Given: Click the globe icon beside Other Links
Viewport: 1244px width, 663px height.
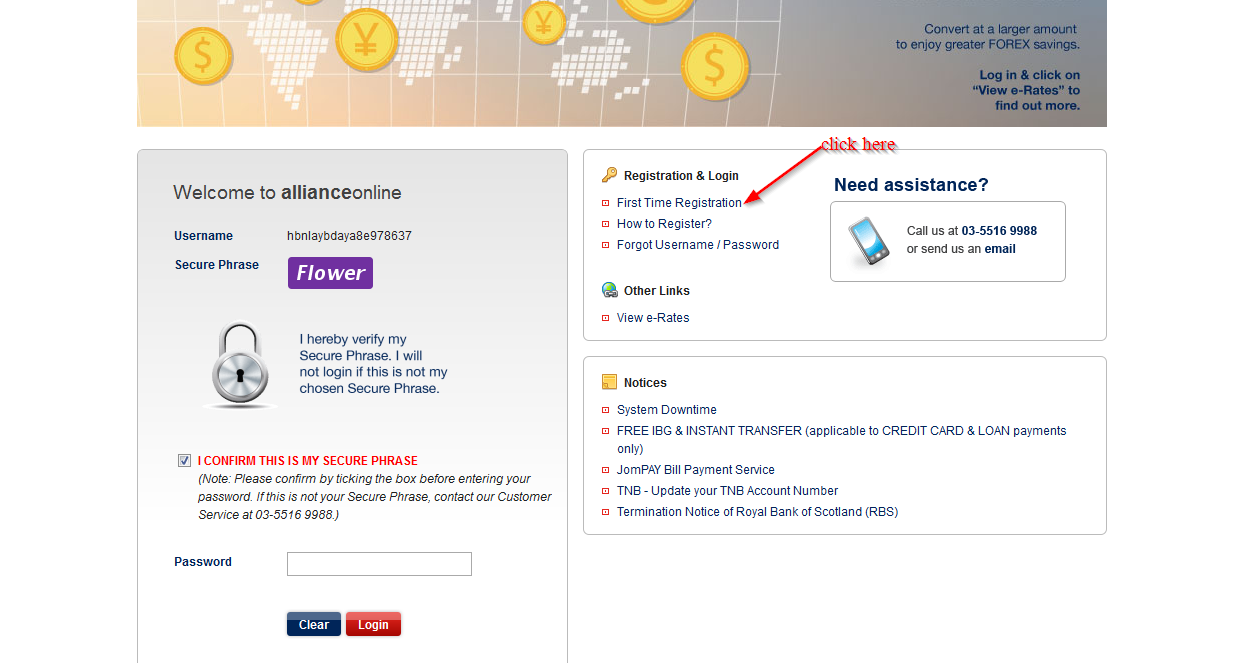Looking at the screenshot, I should 609,290.
